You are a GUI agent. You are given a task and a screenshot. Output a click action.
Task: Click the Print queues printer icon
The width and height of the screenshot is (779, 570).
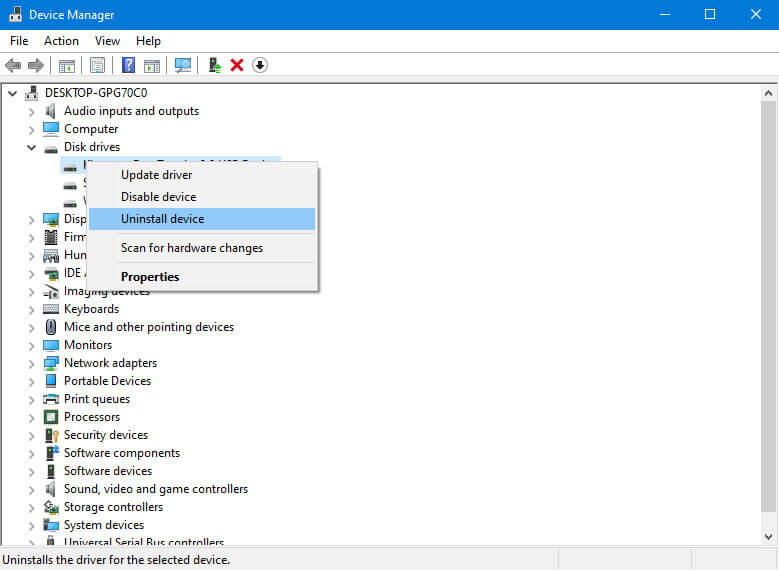coord(51,399)
